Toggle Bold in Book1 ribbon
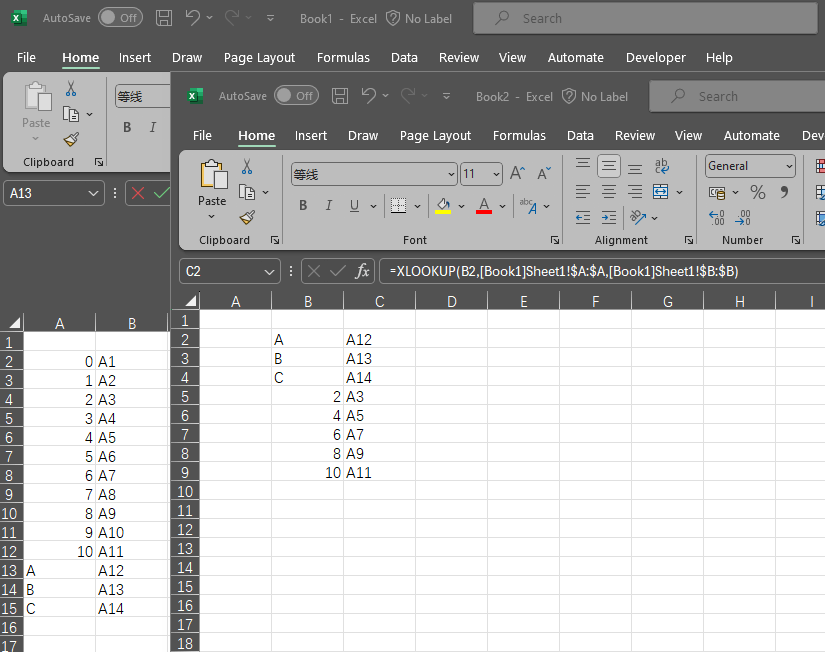The height and width of the screenshot is (652, 825). [127, 127]
